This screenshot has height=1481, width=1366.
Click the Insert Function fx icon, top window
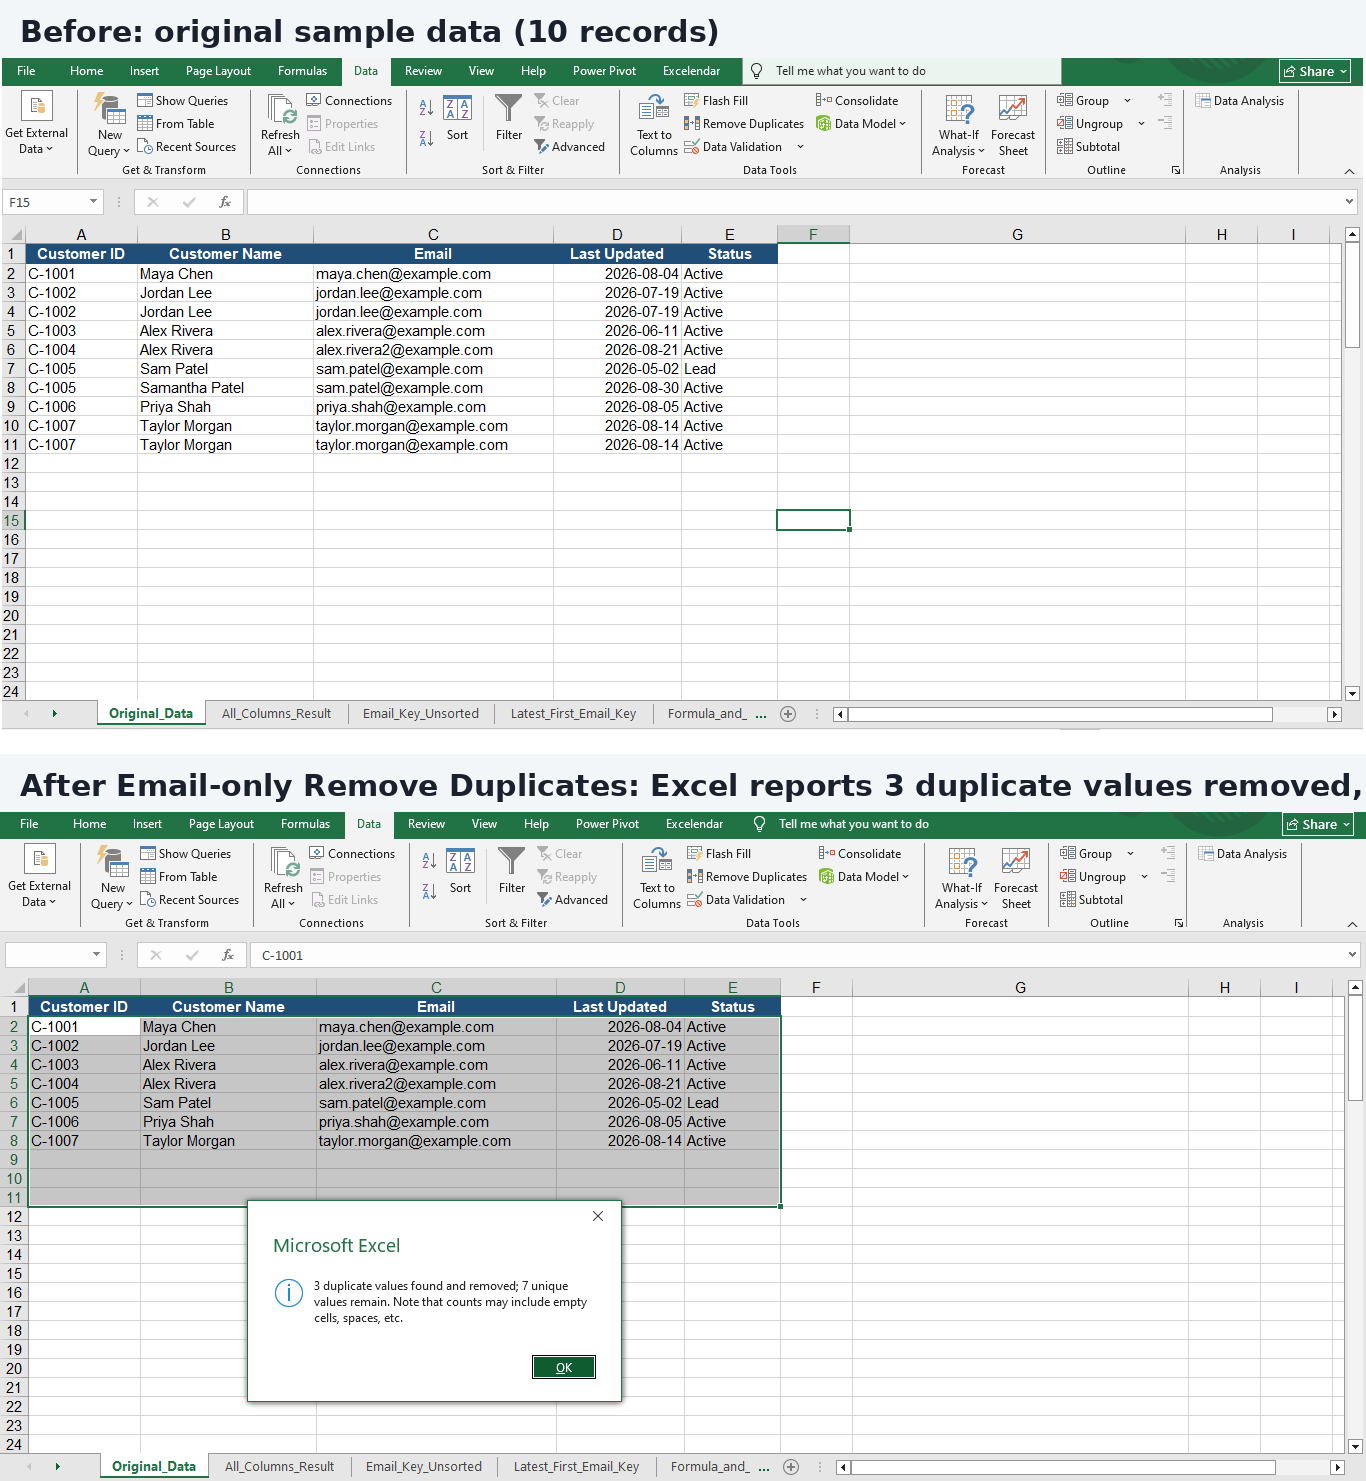point(225,202)
